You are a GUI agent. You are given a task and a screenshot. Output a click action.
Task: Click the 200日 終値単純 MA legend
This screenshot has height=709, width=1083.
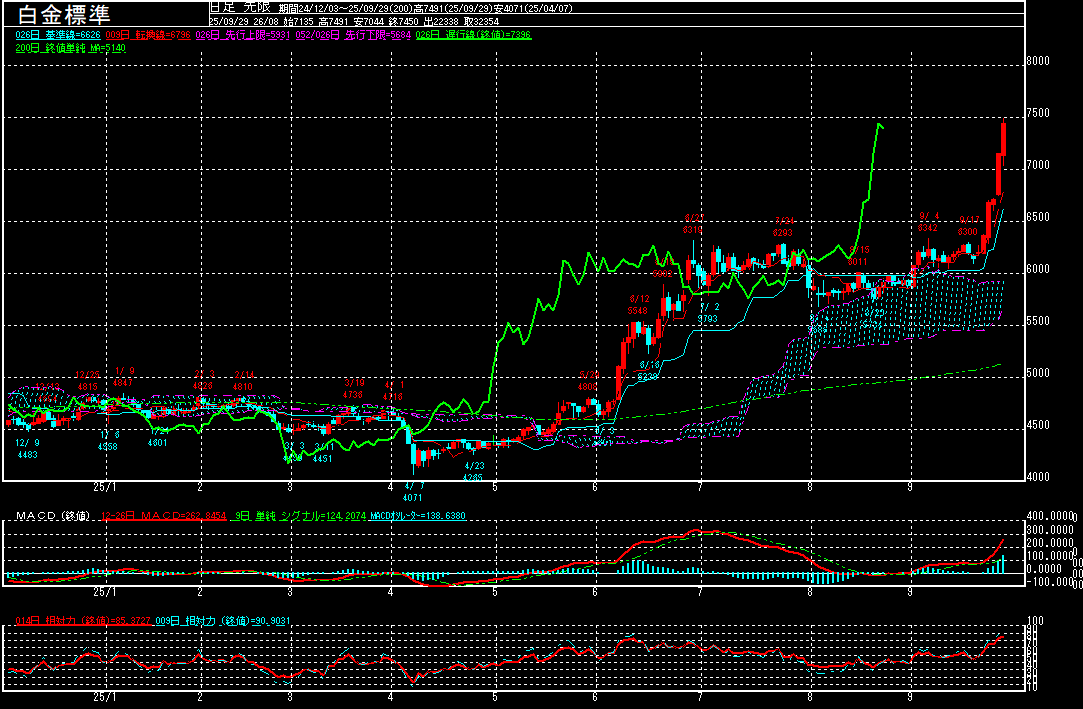click(71, 48)
